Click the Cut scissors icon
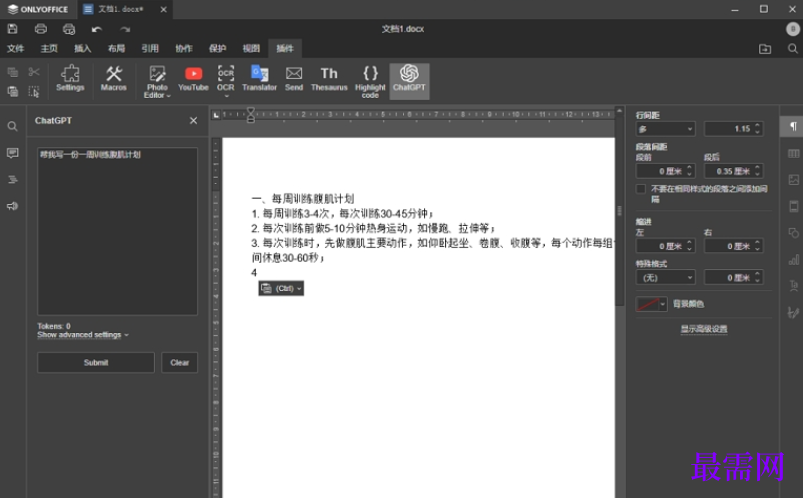This screenshot has width=803, height=498. click(34, 72)
